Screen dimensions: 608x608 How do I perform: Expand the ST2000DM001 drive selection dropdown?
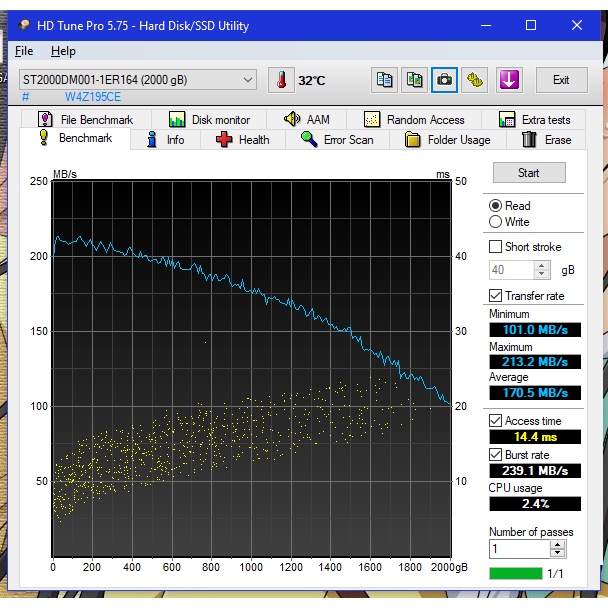pos(248,80)
